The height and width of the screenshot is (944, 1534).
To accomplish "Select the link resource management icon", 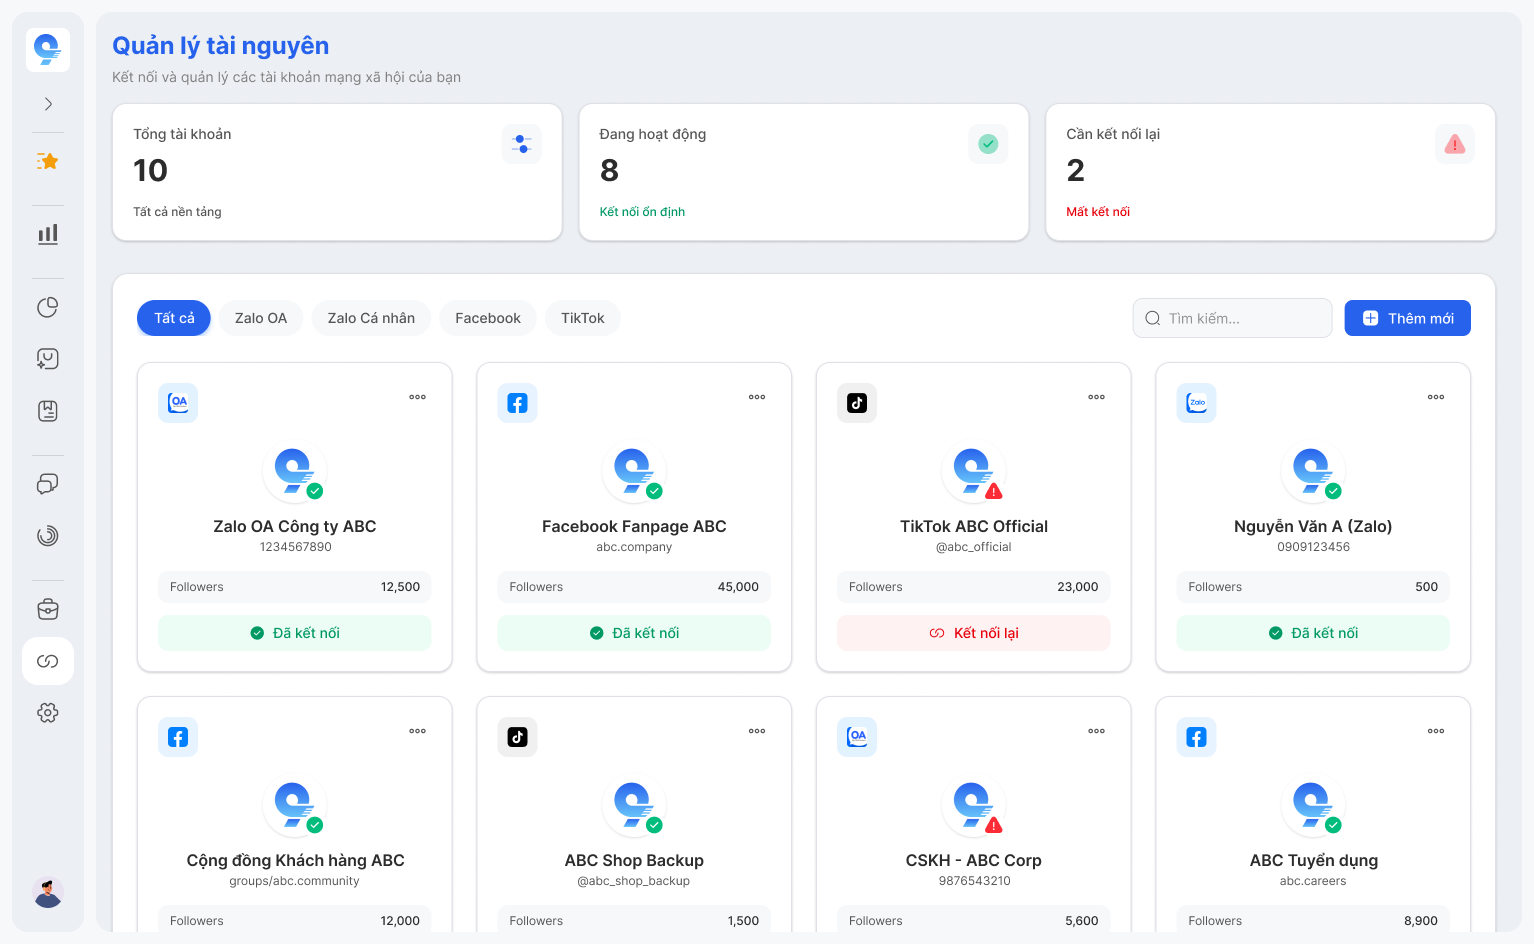I will (48, 661).
